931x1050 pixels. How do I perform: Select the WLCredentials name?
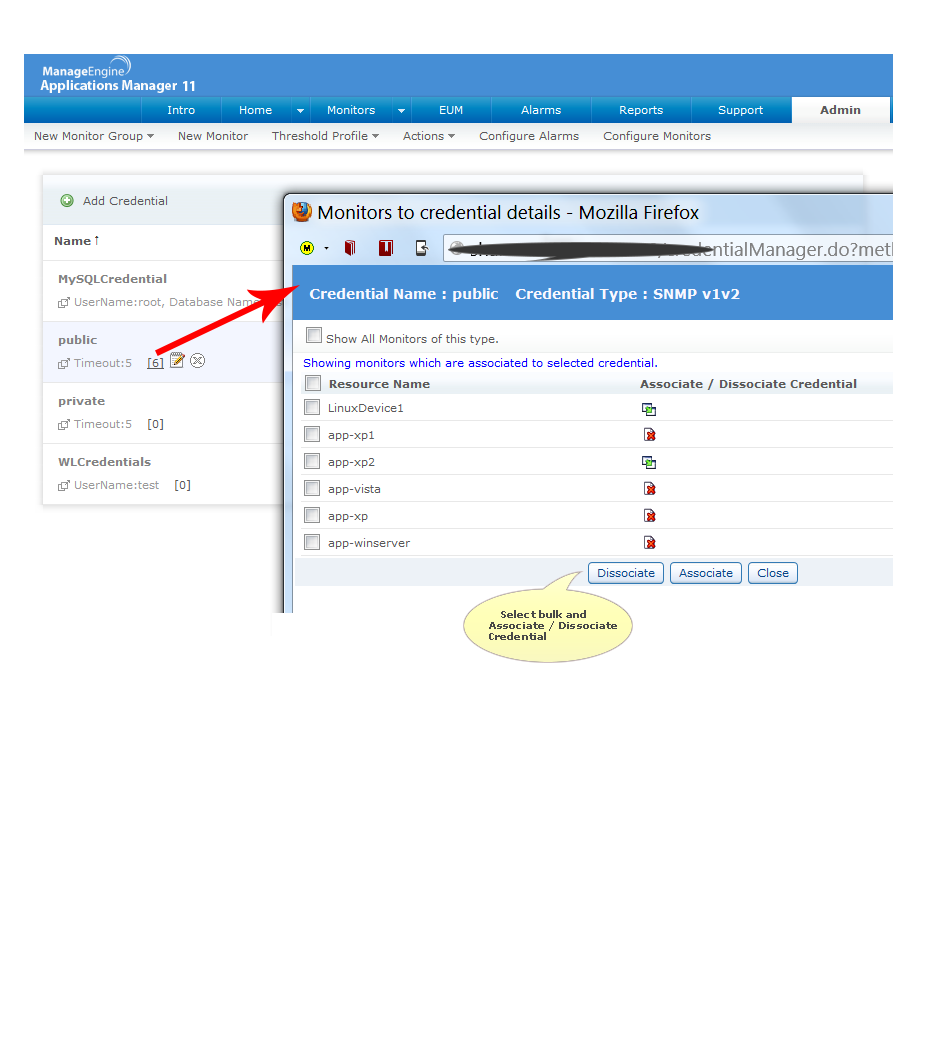pyautogui.click(x=104, y=462)
